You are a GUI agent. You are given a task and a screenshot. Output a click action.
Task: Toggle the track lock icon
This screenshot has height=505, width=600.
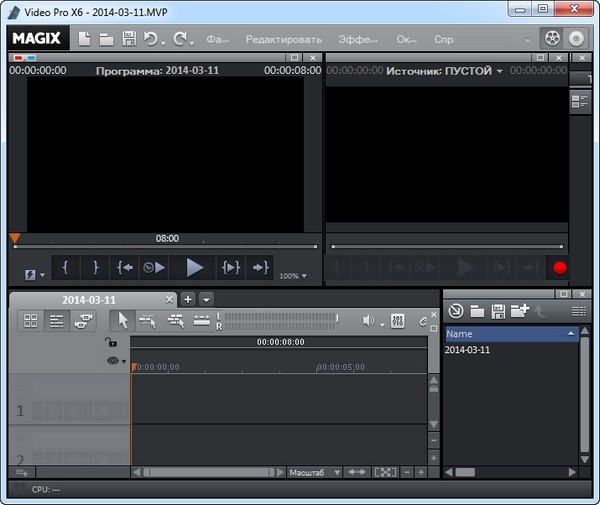pos(112,343)
